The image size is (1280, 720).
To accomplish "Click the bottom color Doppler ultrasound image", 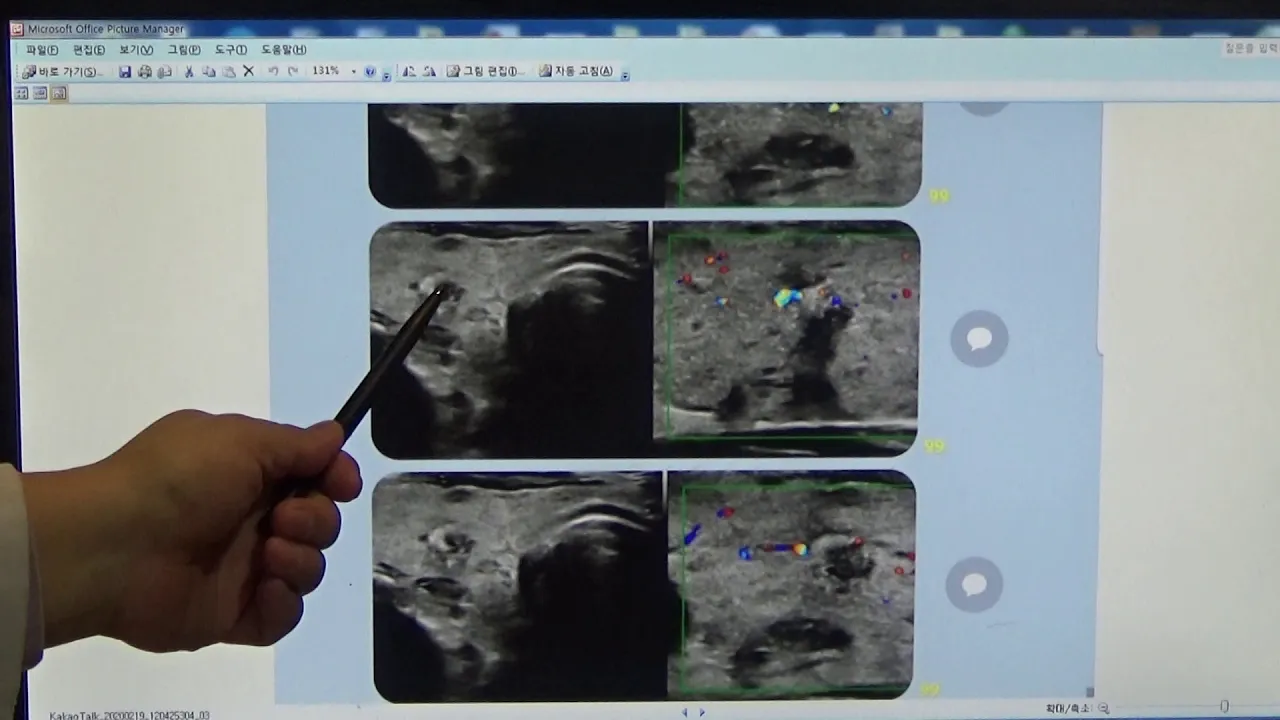I will coord(791,584).
